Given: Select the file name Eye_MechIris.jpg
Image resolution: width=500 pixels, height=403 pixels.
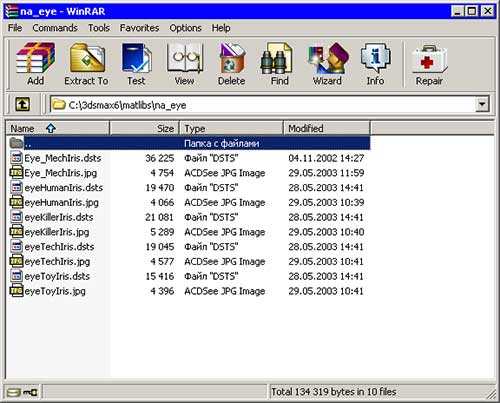Looking at the screenshot, I should click(61, 173).
